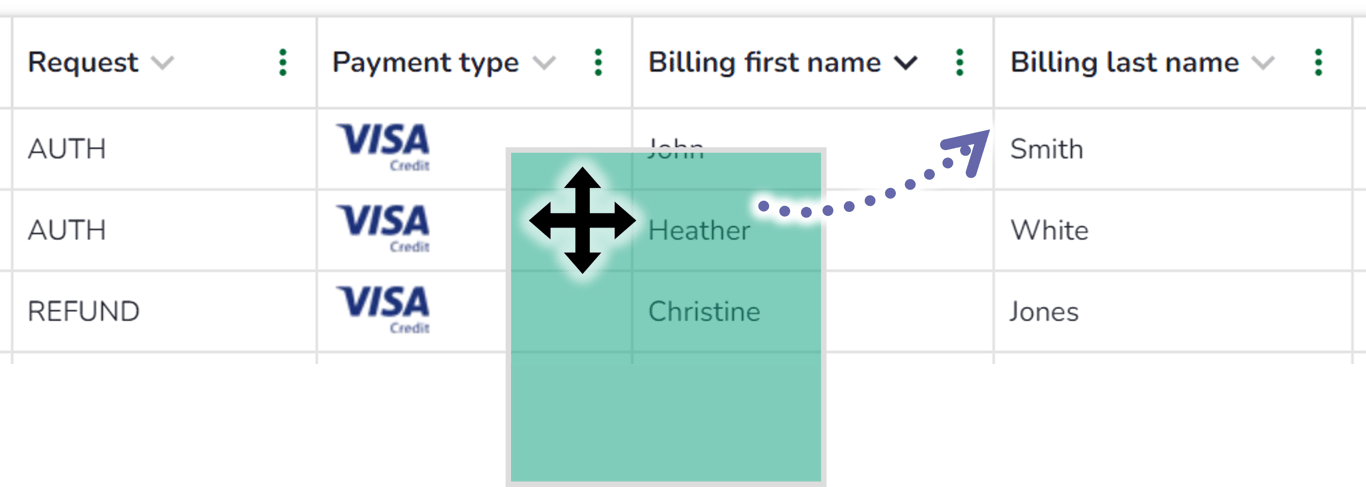This screenshot has width=1366, height=487.
Task: Toggle Billing first name sort chevron
Action: coord(905,63)
